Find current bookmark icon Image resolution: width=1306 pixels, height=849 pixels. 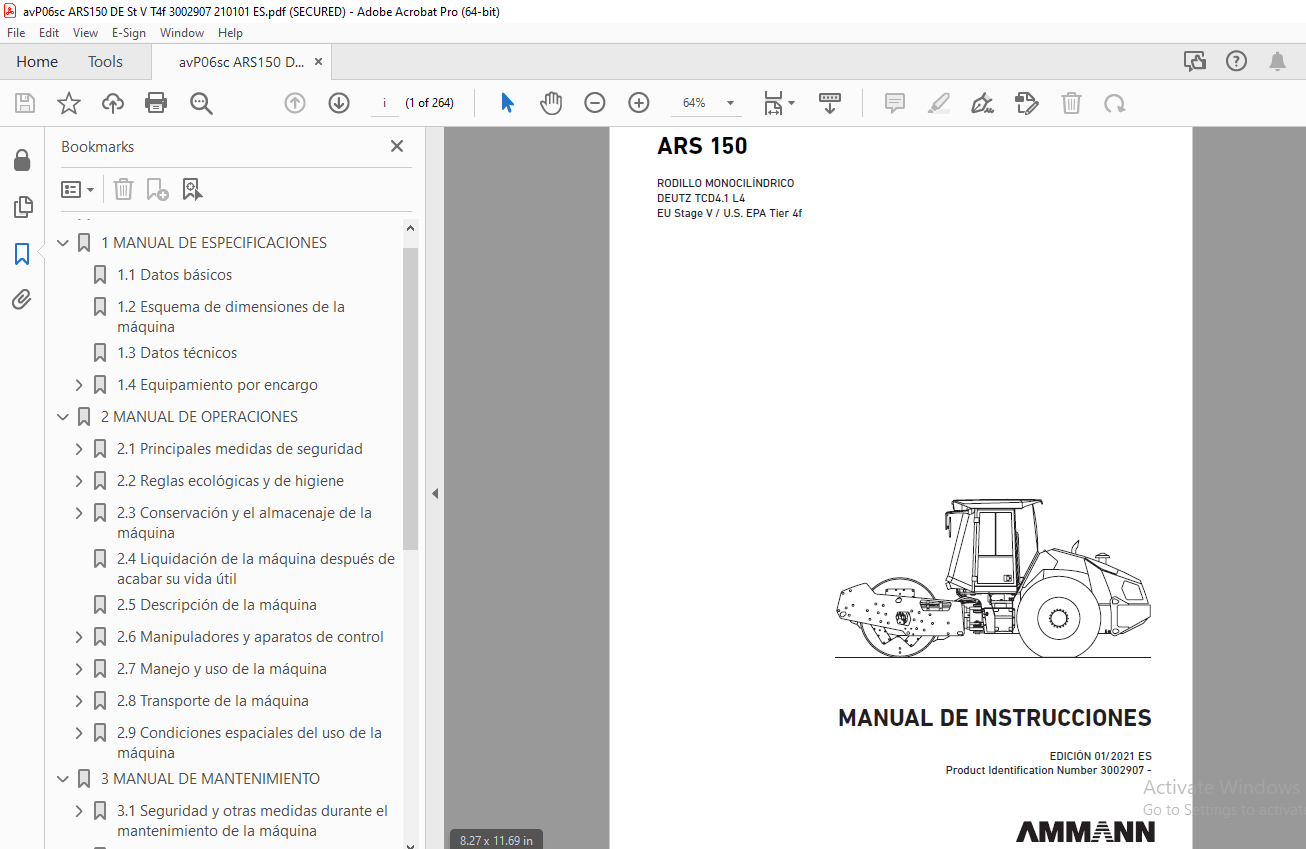coord(192,189)
